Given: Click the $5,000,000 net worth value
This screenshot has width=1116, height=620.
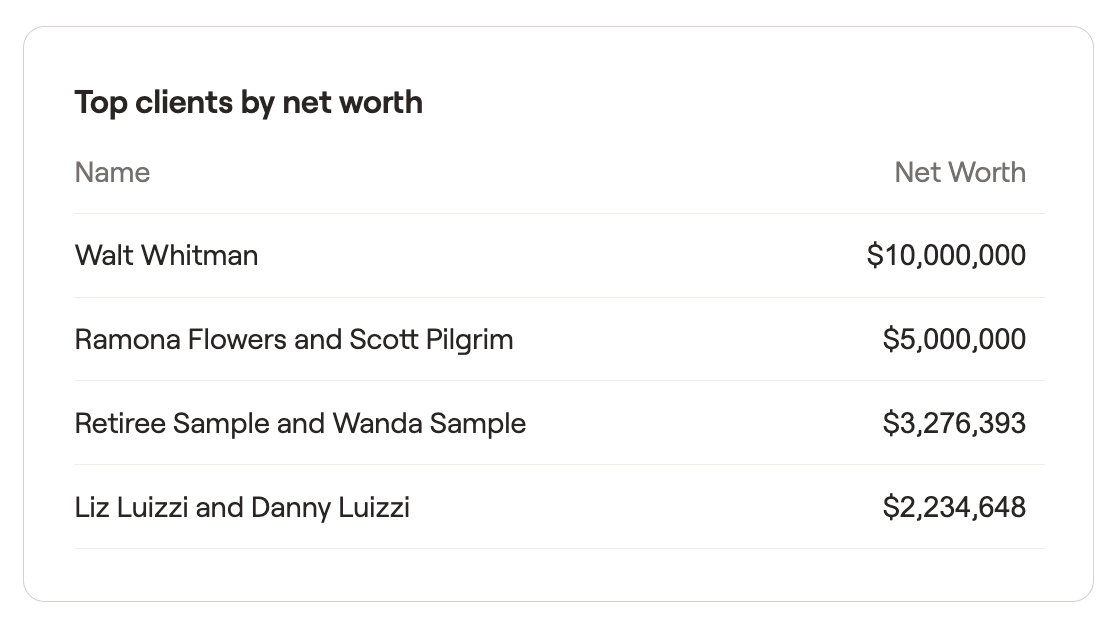Looking at the screenshot, I should tap(954, 340).
